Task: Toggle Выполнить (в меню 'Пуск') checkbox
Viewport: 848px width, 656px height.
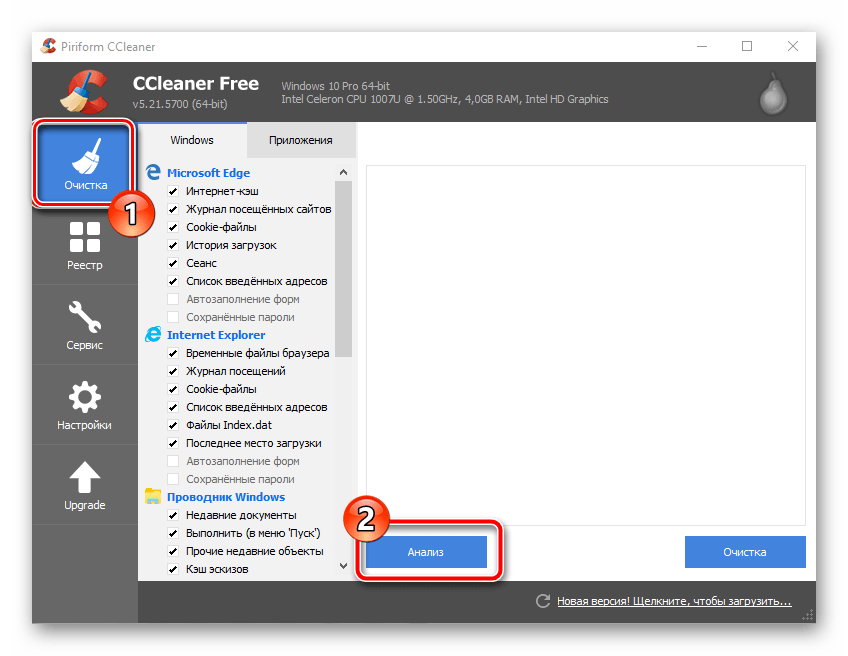Action: [173, 533]
